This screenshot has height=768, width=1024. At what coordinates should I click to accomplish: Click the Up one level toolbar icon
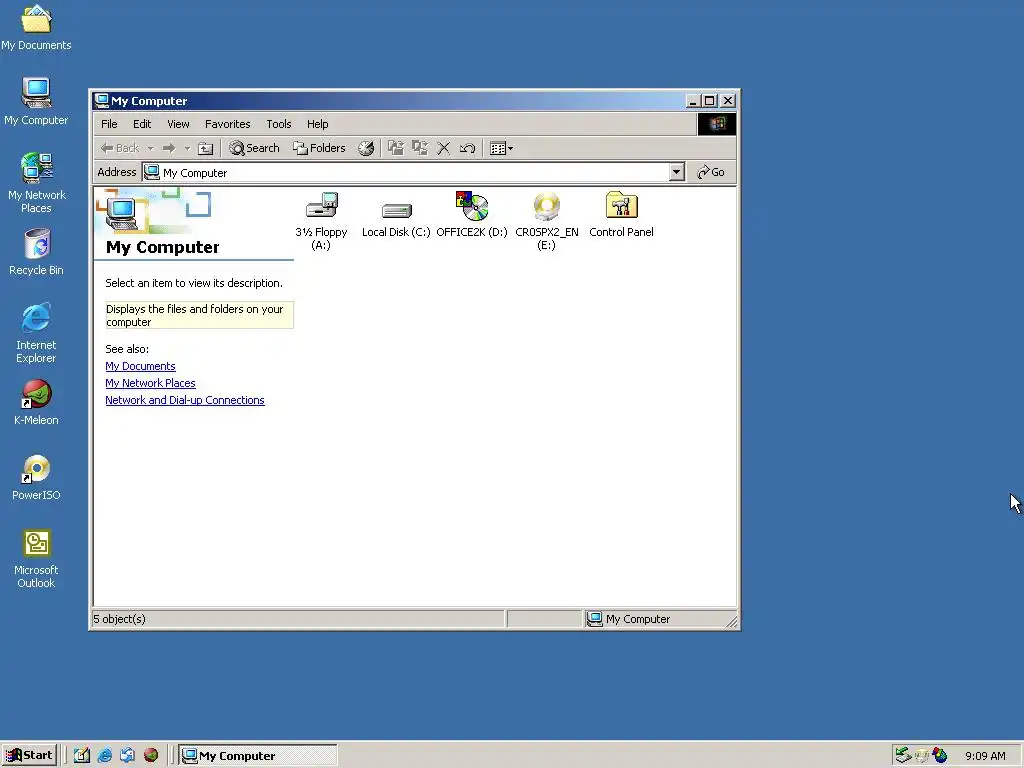[206, 148]
